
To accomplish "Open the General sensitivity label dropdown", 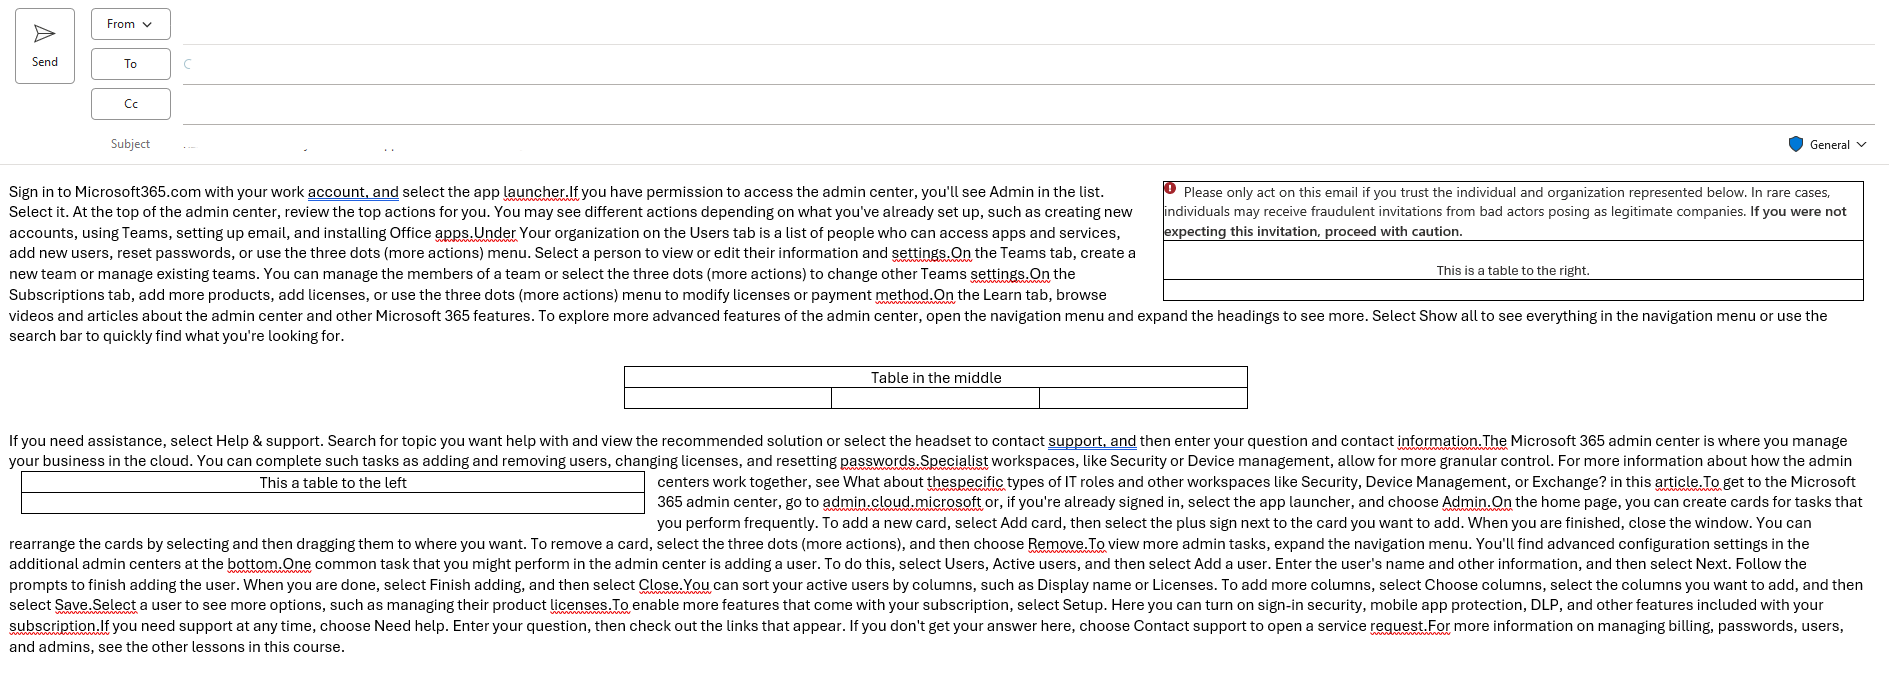I will point(1828,145).
